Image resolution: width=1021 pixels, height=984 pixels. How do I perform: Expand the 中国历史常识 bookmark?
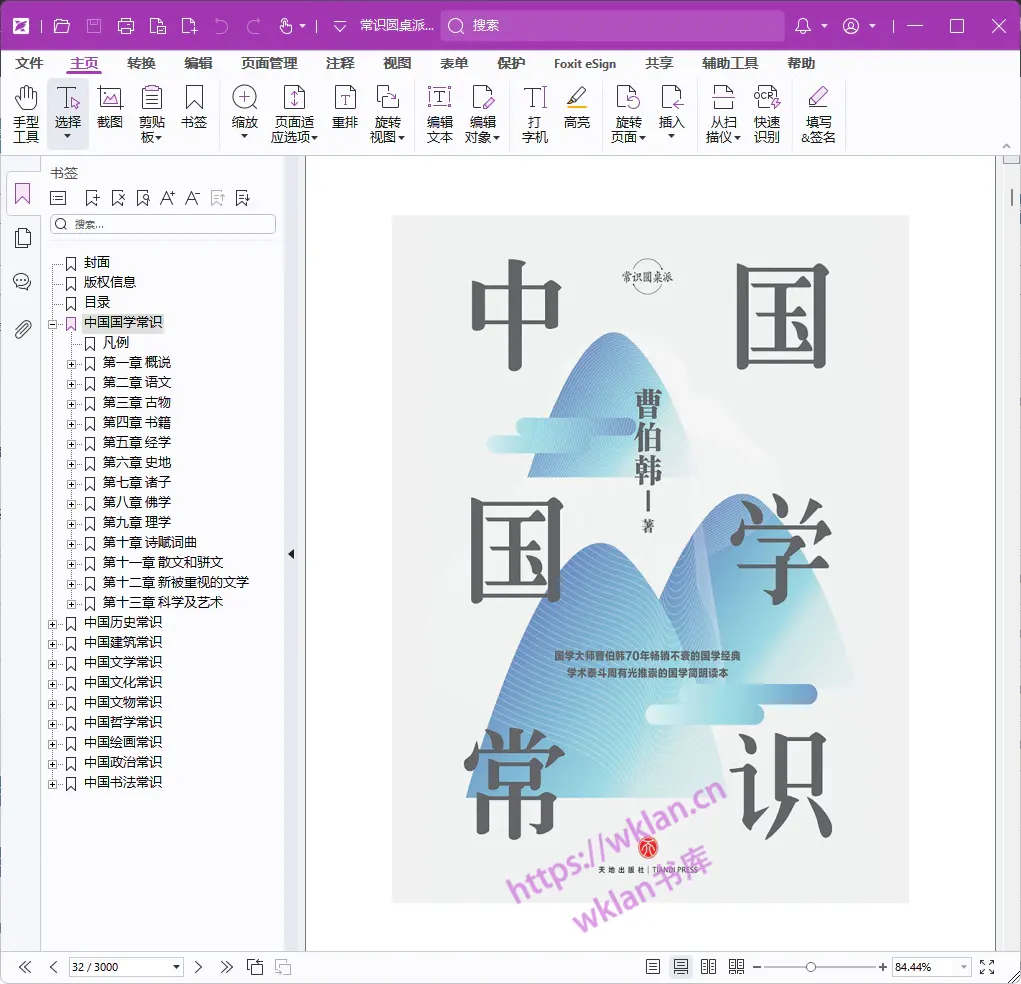(53, 623)
